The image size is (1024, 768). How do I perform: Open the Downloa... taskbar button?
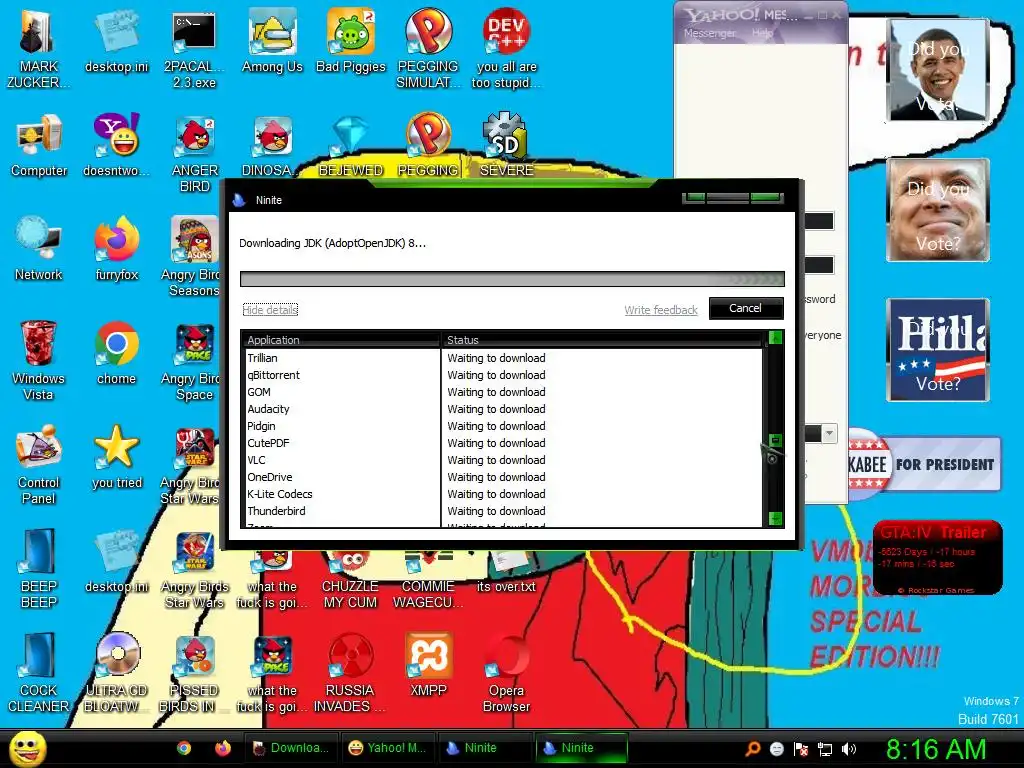[x=290, y=748]
